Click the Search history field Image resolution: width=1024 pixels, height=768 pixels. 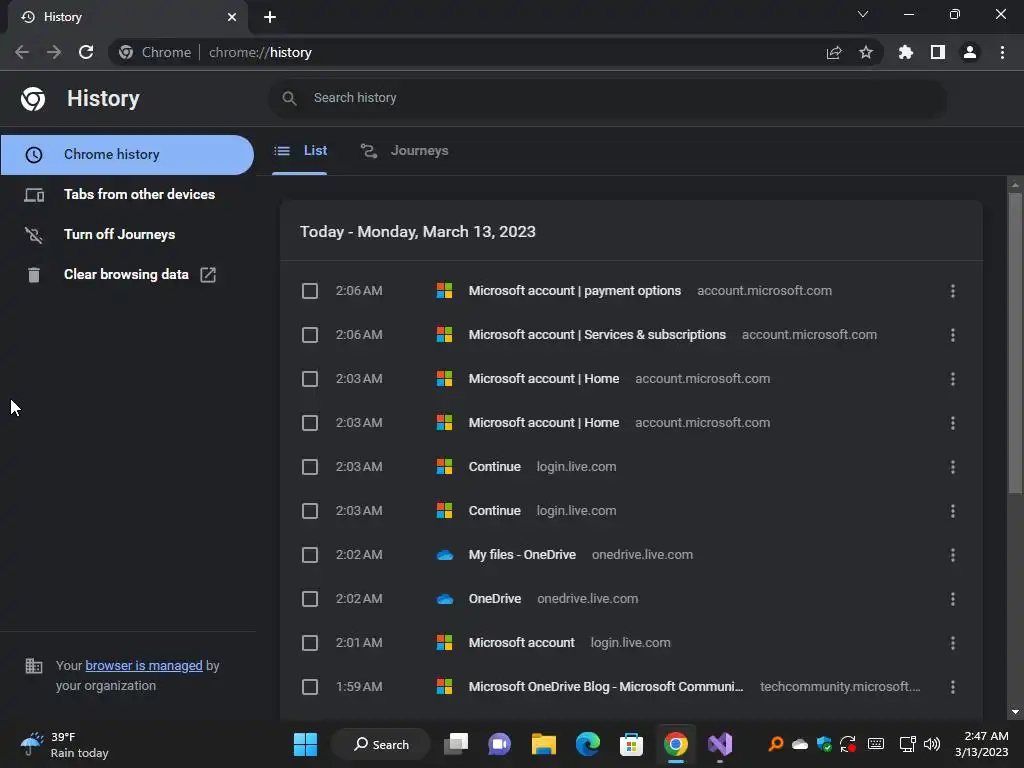pos(608,98)
